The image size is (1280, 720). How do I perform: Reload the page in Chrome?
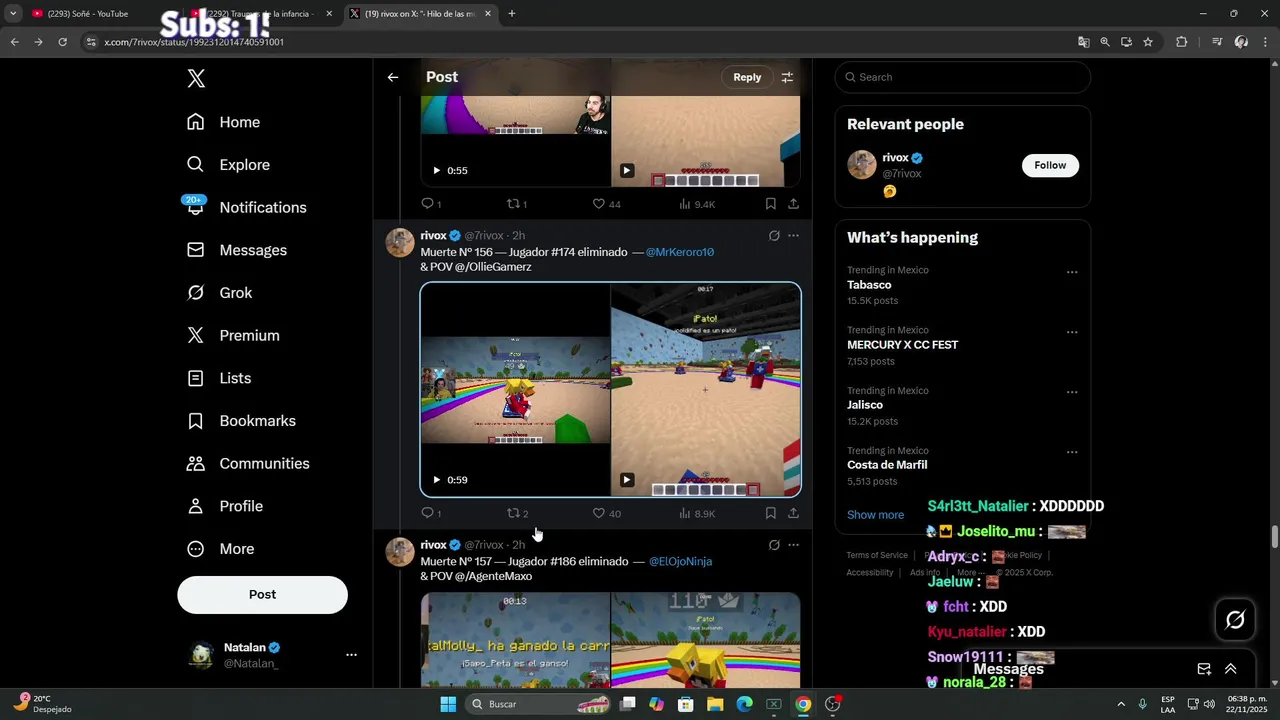point(62,42)
